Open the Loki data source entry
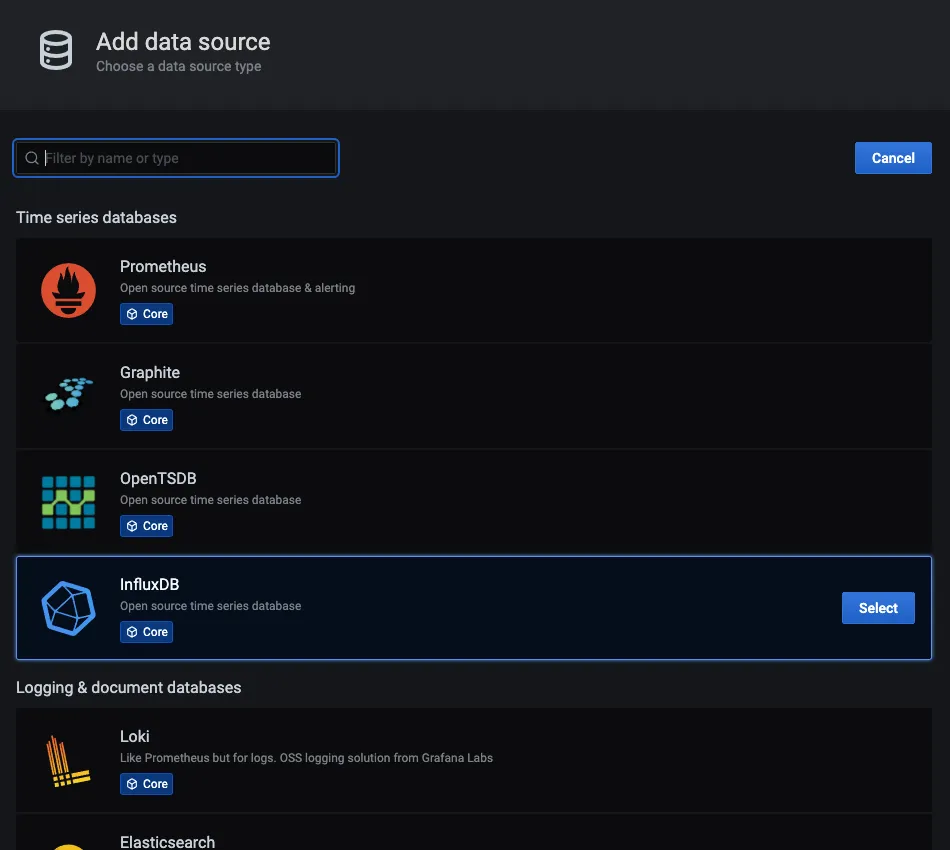Viewport: 950px width, 850px height. (474, 760)
